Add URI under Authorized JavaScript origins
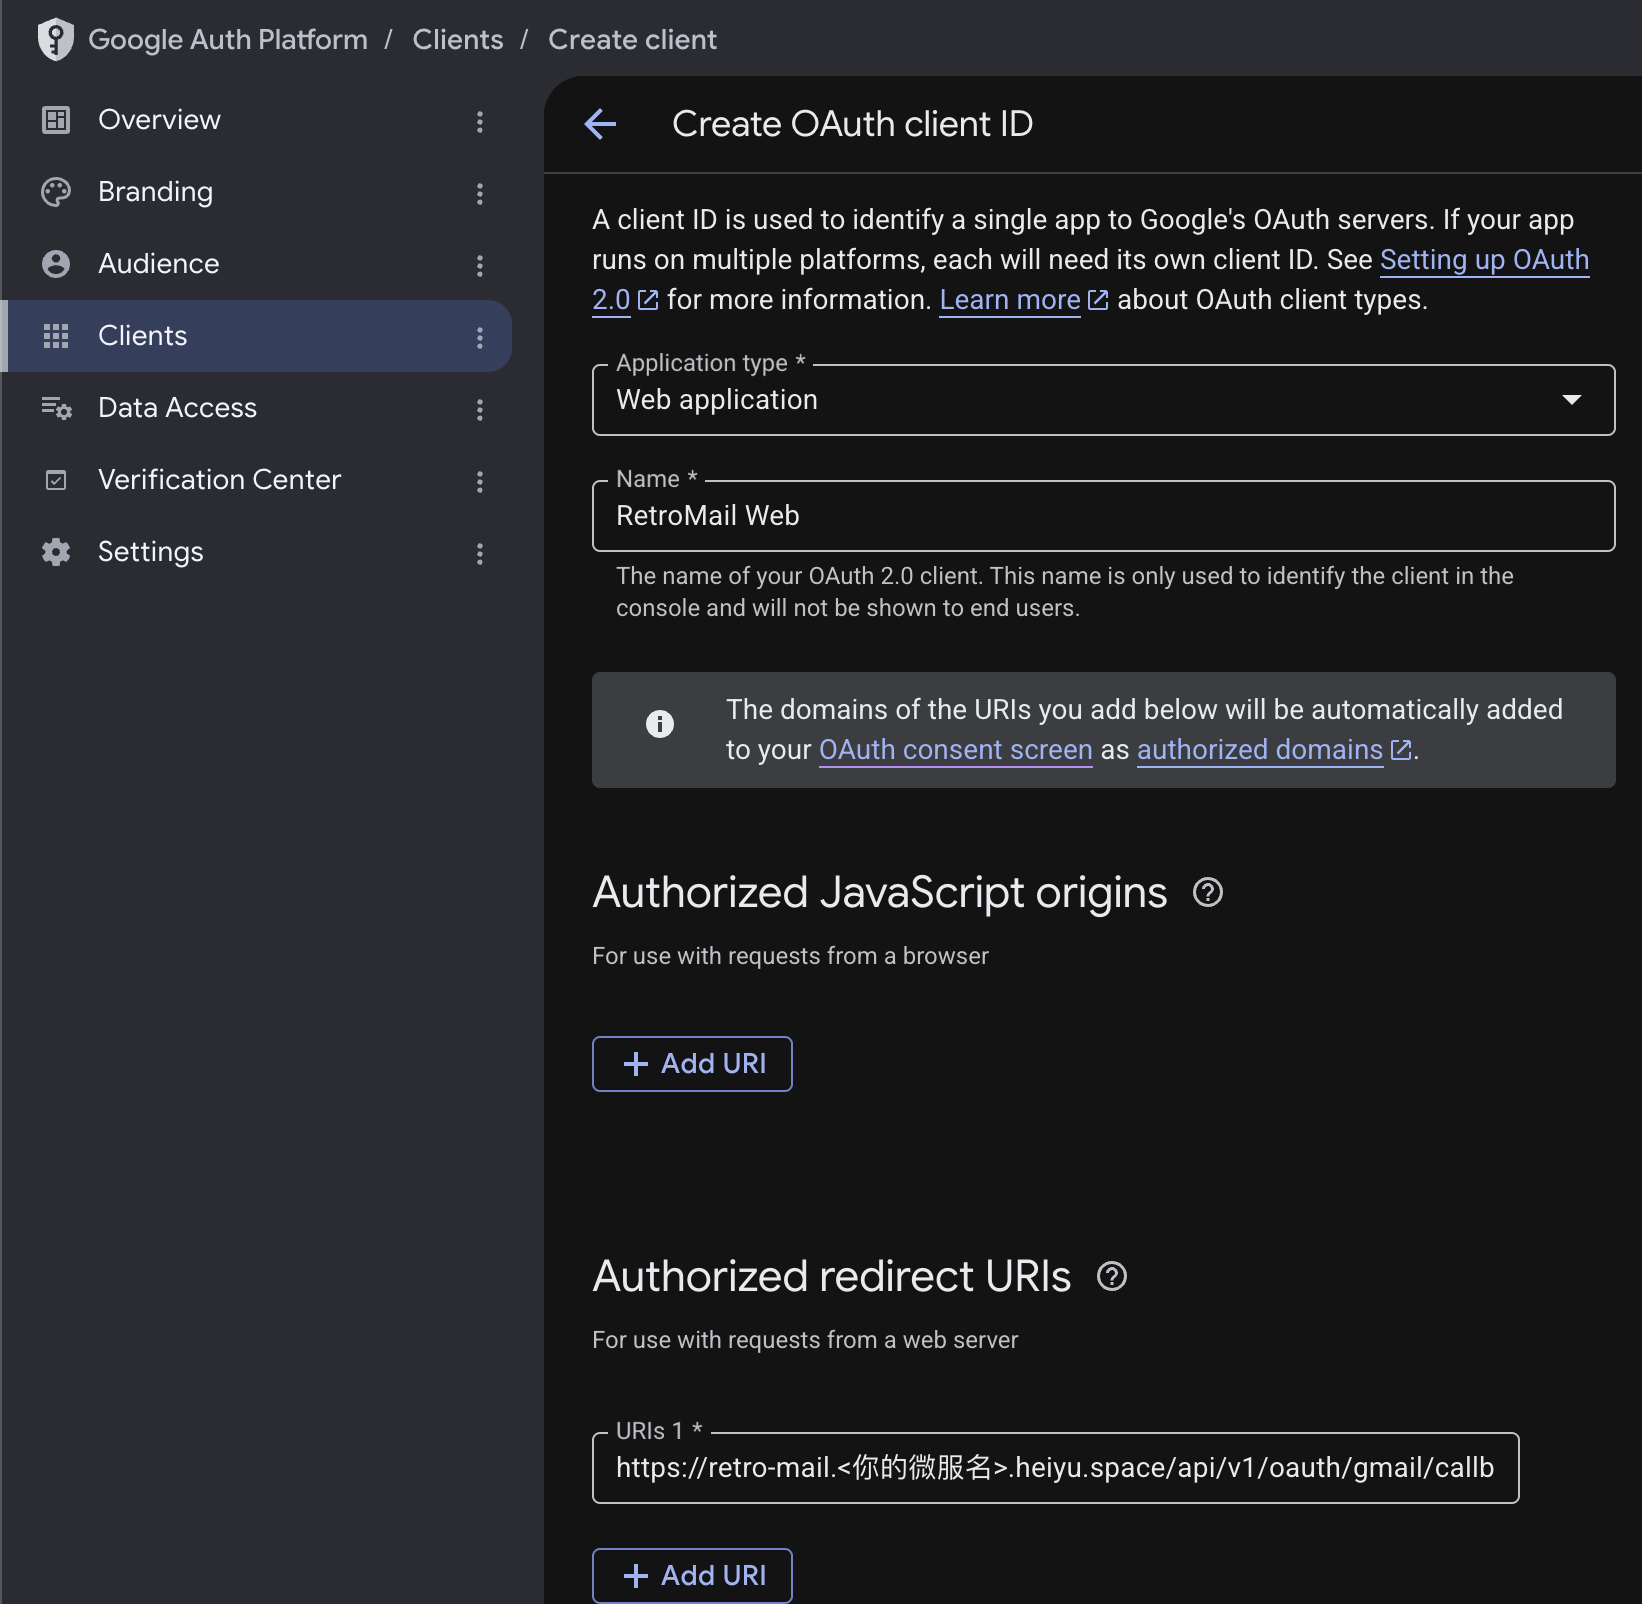Image resolution: width=1642 pixels, height=1604 pixels. pos(692,1064)
